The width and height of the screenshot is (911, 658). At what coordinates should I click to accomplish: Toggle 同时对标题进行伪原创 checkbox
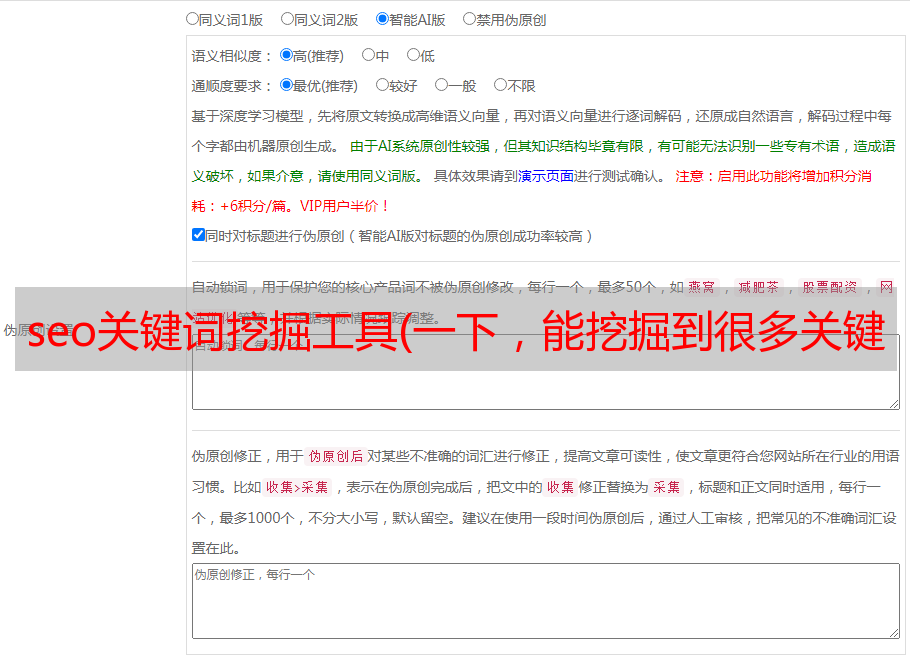coord(198,235)
